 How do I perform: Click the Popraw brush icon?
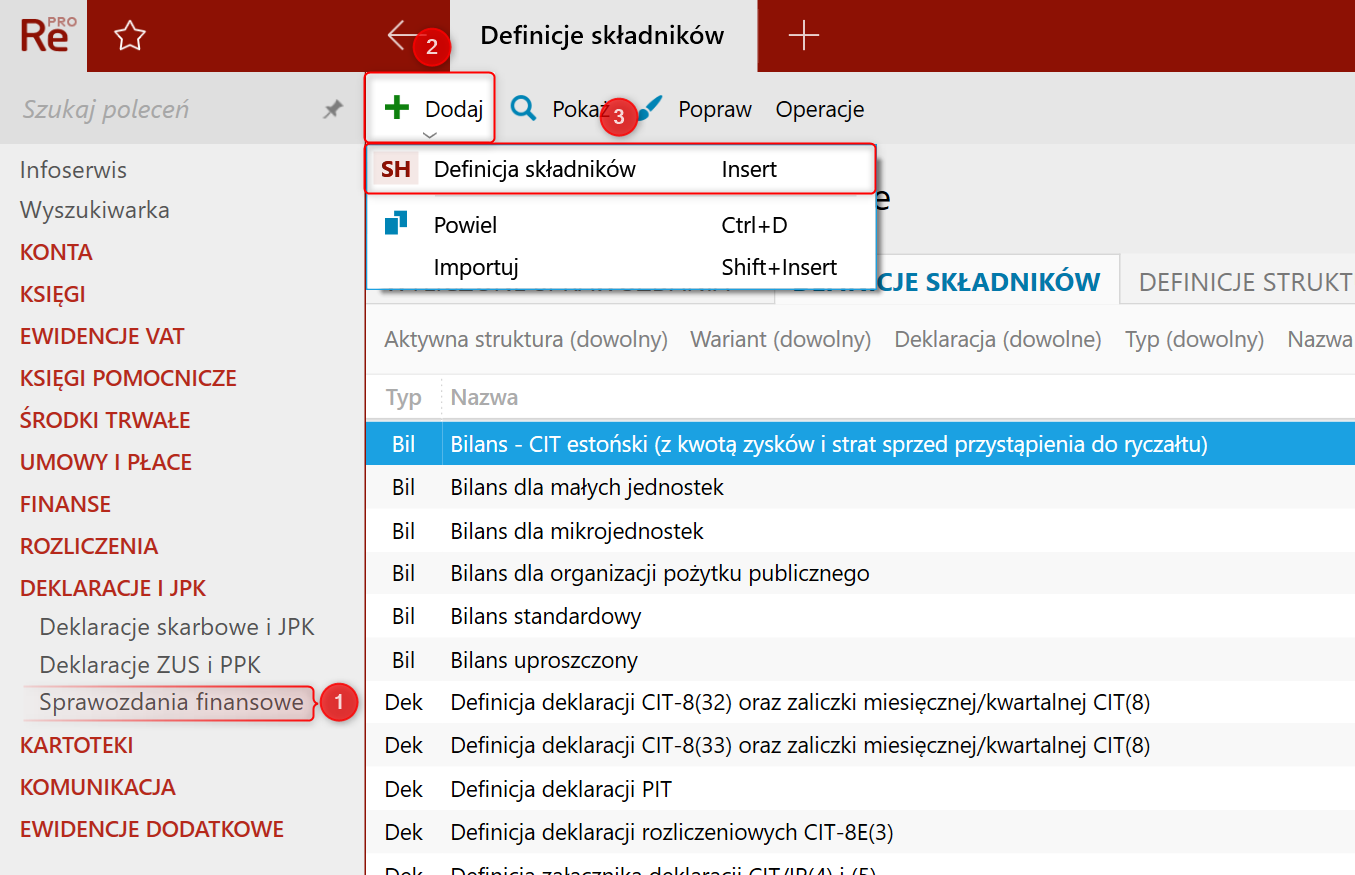point(650,108)
